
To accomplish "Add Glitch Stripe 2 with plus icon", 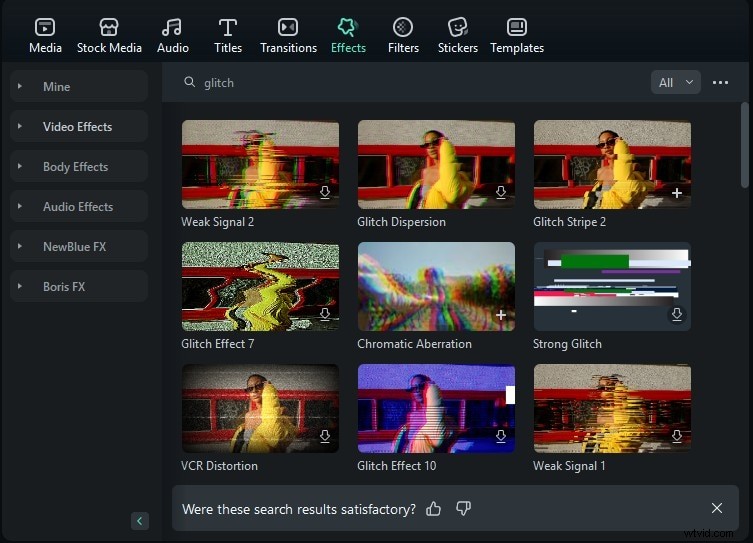I will (677, 193).
